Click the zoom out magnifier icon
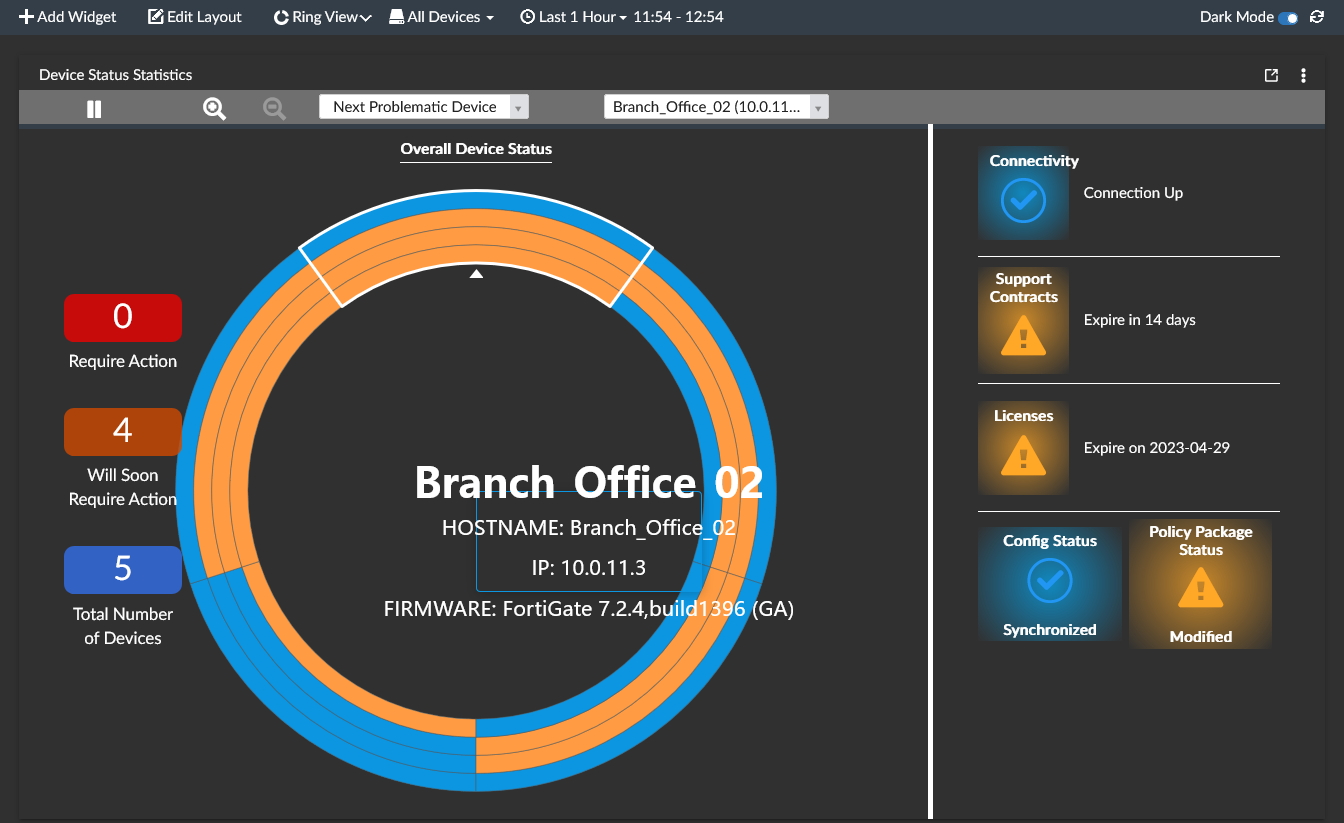Viewport: 1344px width, 823px height. [274, 108]
